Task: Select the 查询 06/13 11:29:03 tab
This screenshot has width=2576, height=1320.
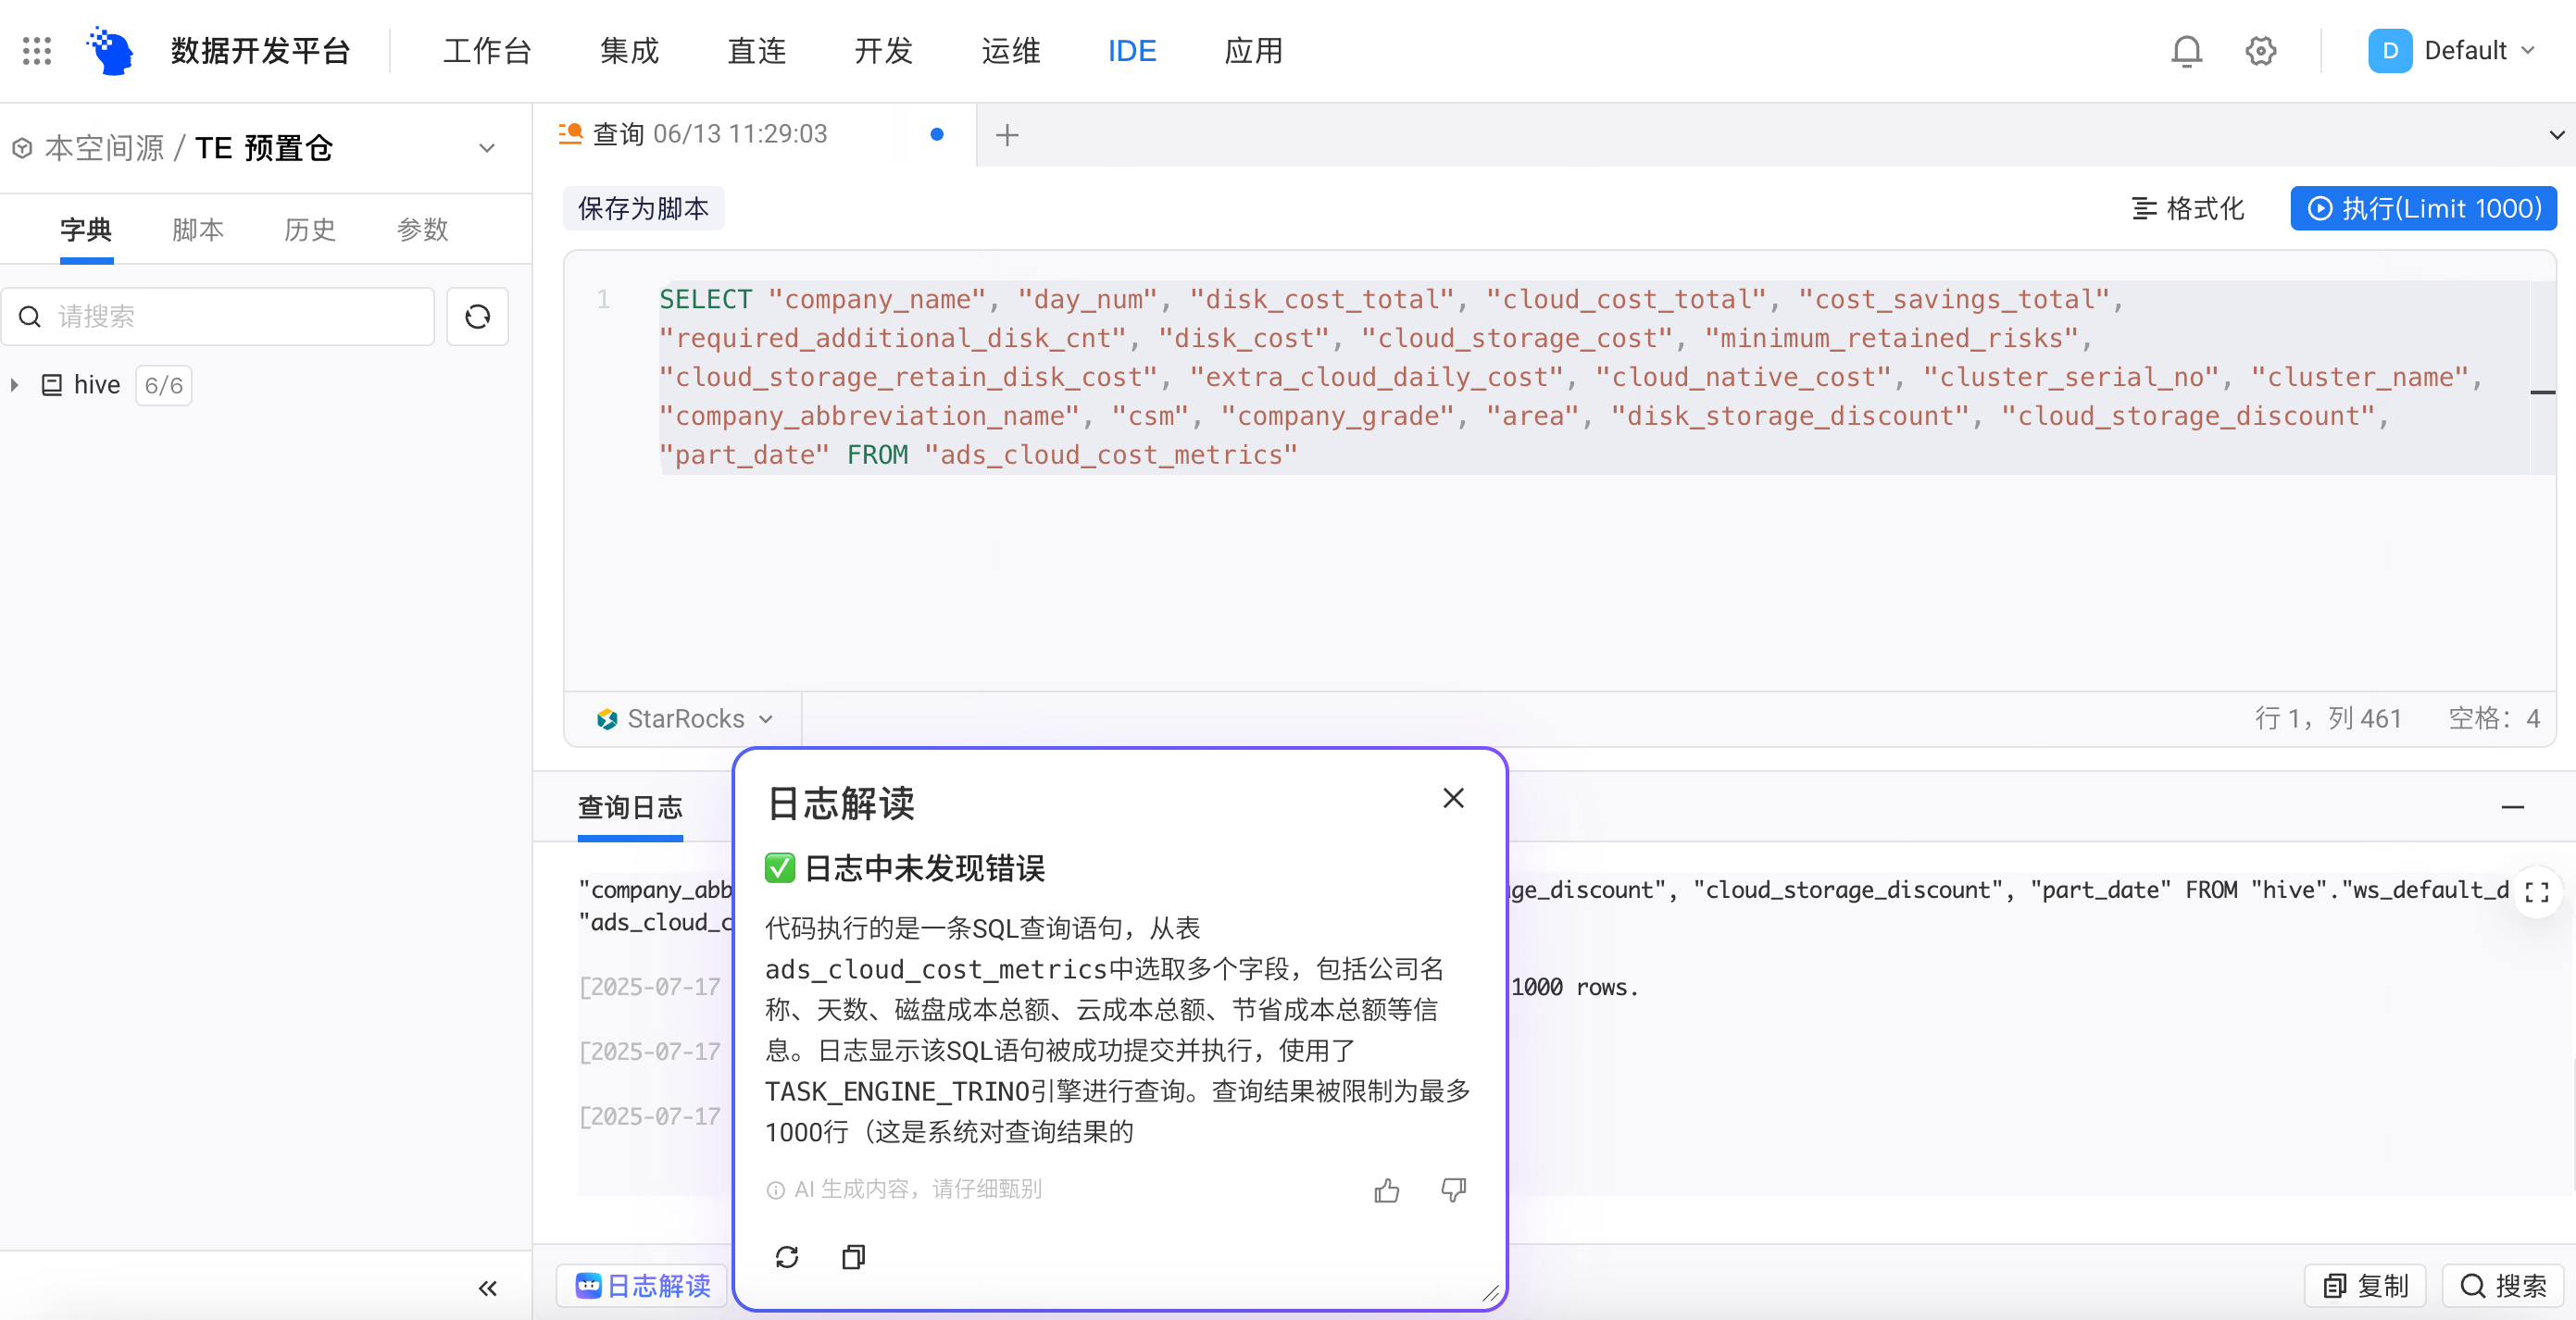Action: tap(755, 135)
